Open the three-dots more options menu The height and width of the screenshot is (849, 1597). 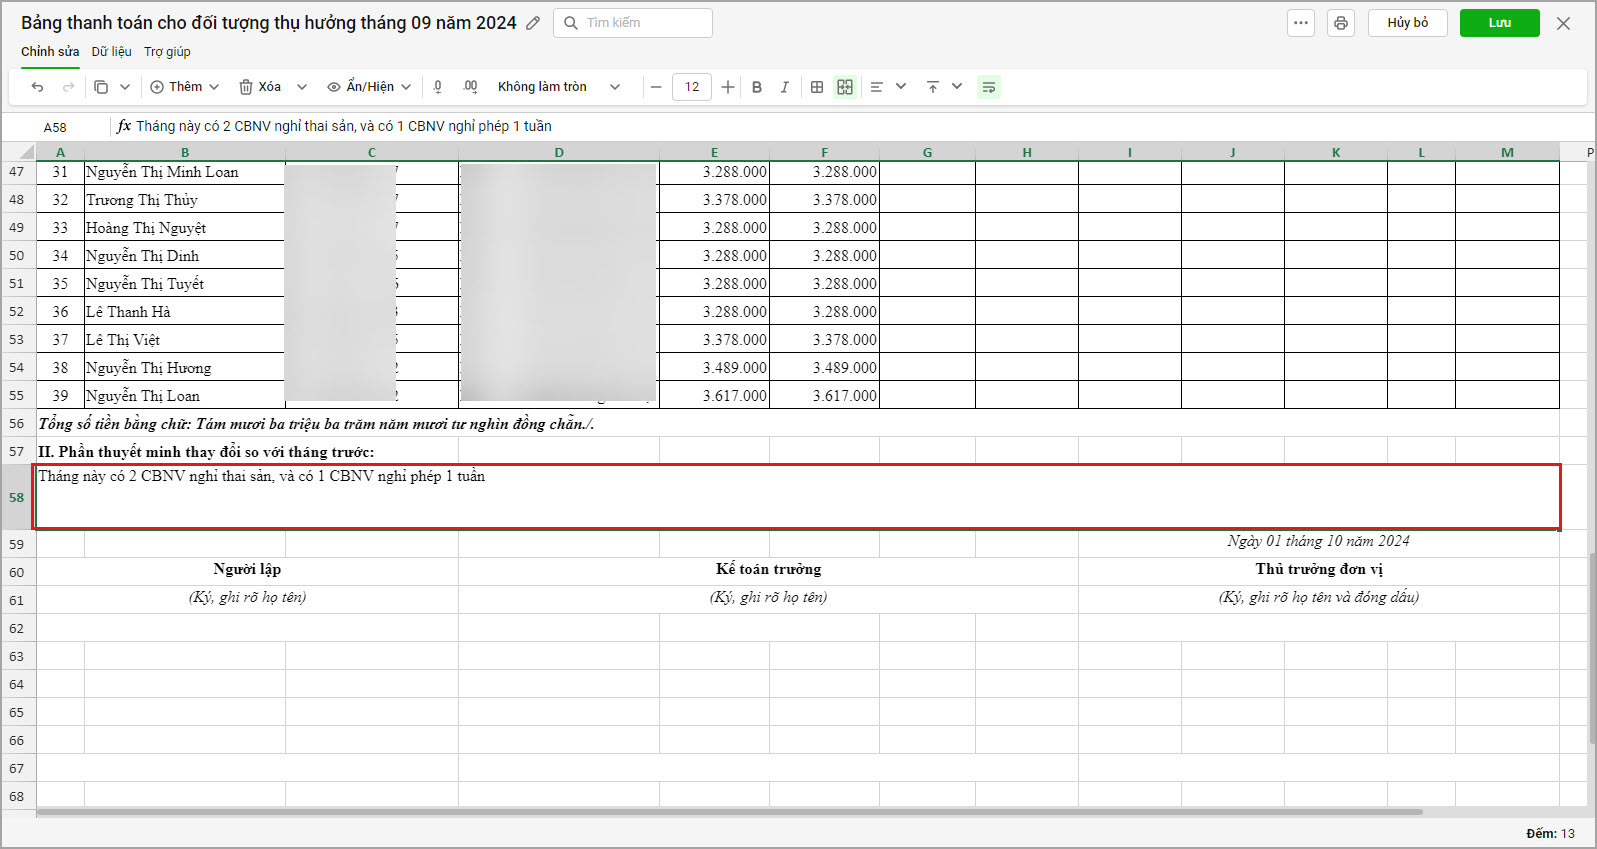point(1300,23)
